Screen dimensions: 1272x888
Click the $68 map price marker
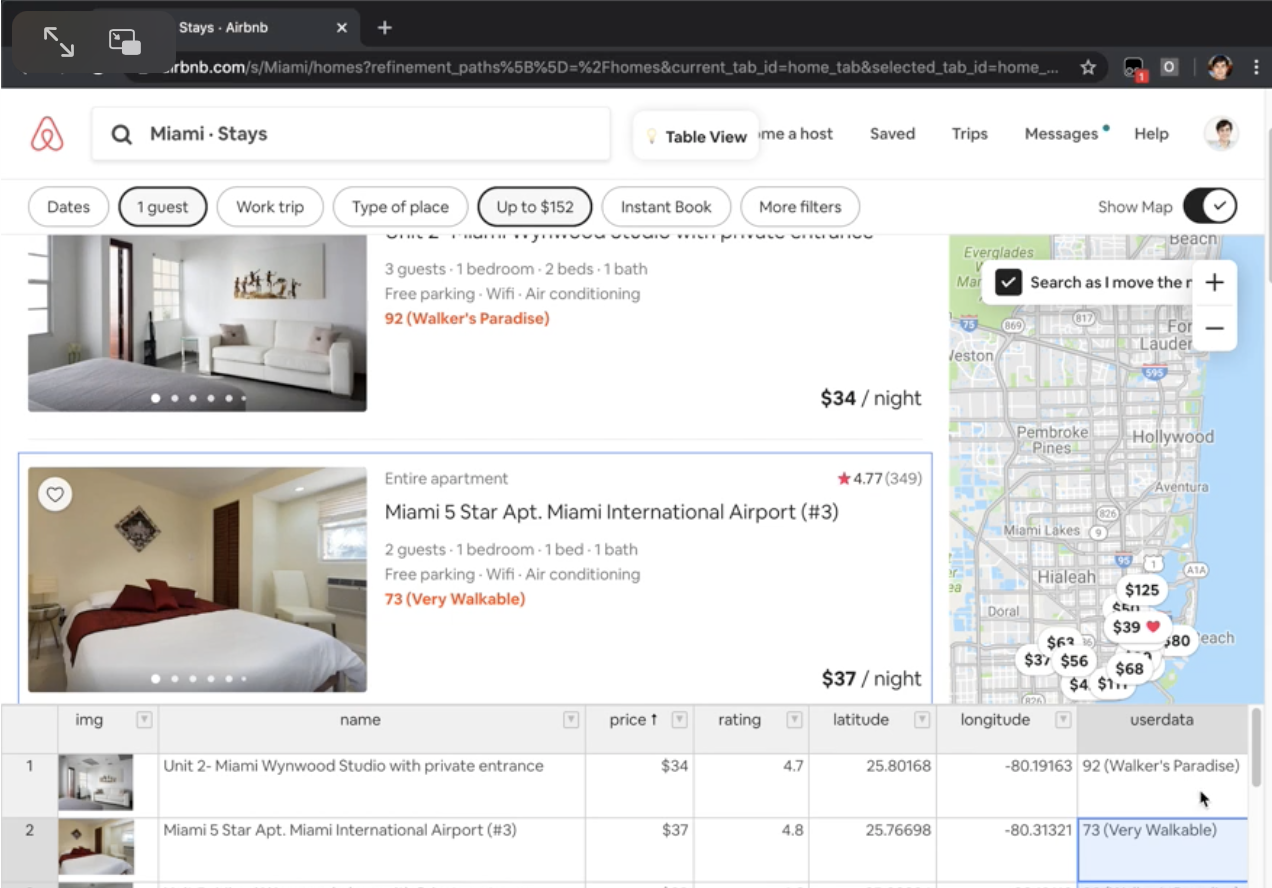1129,669
